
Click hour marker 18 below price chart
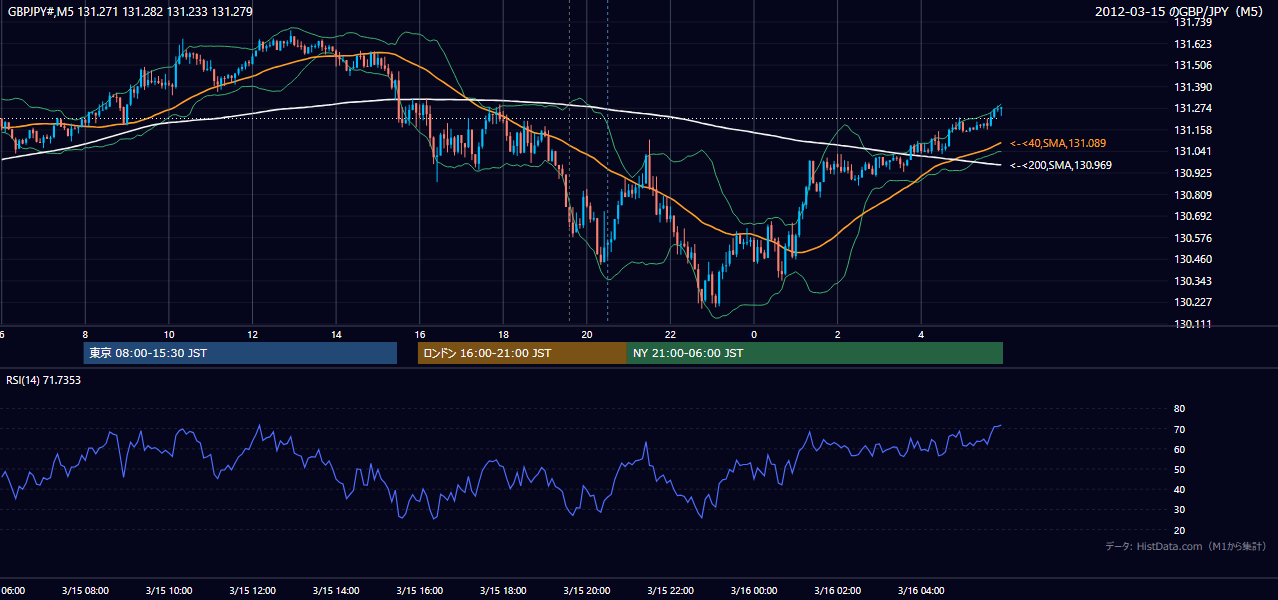(x=503, y=335)
